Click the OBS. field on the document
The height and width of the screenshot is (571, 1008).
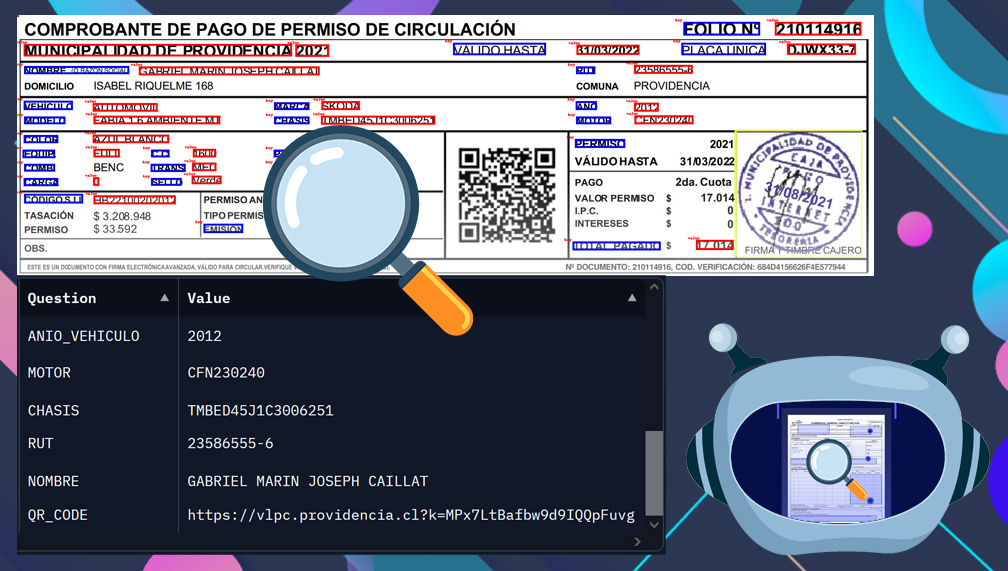[35, 248]
